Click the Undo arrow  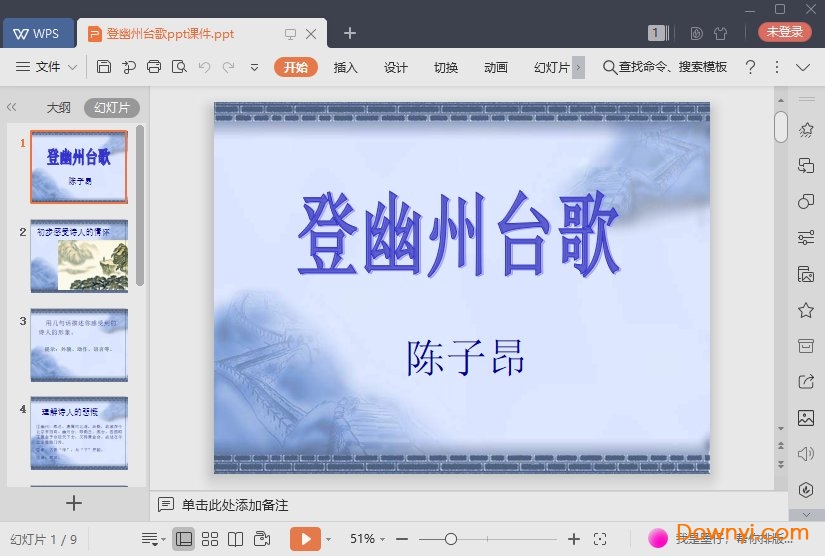204,67
